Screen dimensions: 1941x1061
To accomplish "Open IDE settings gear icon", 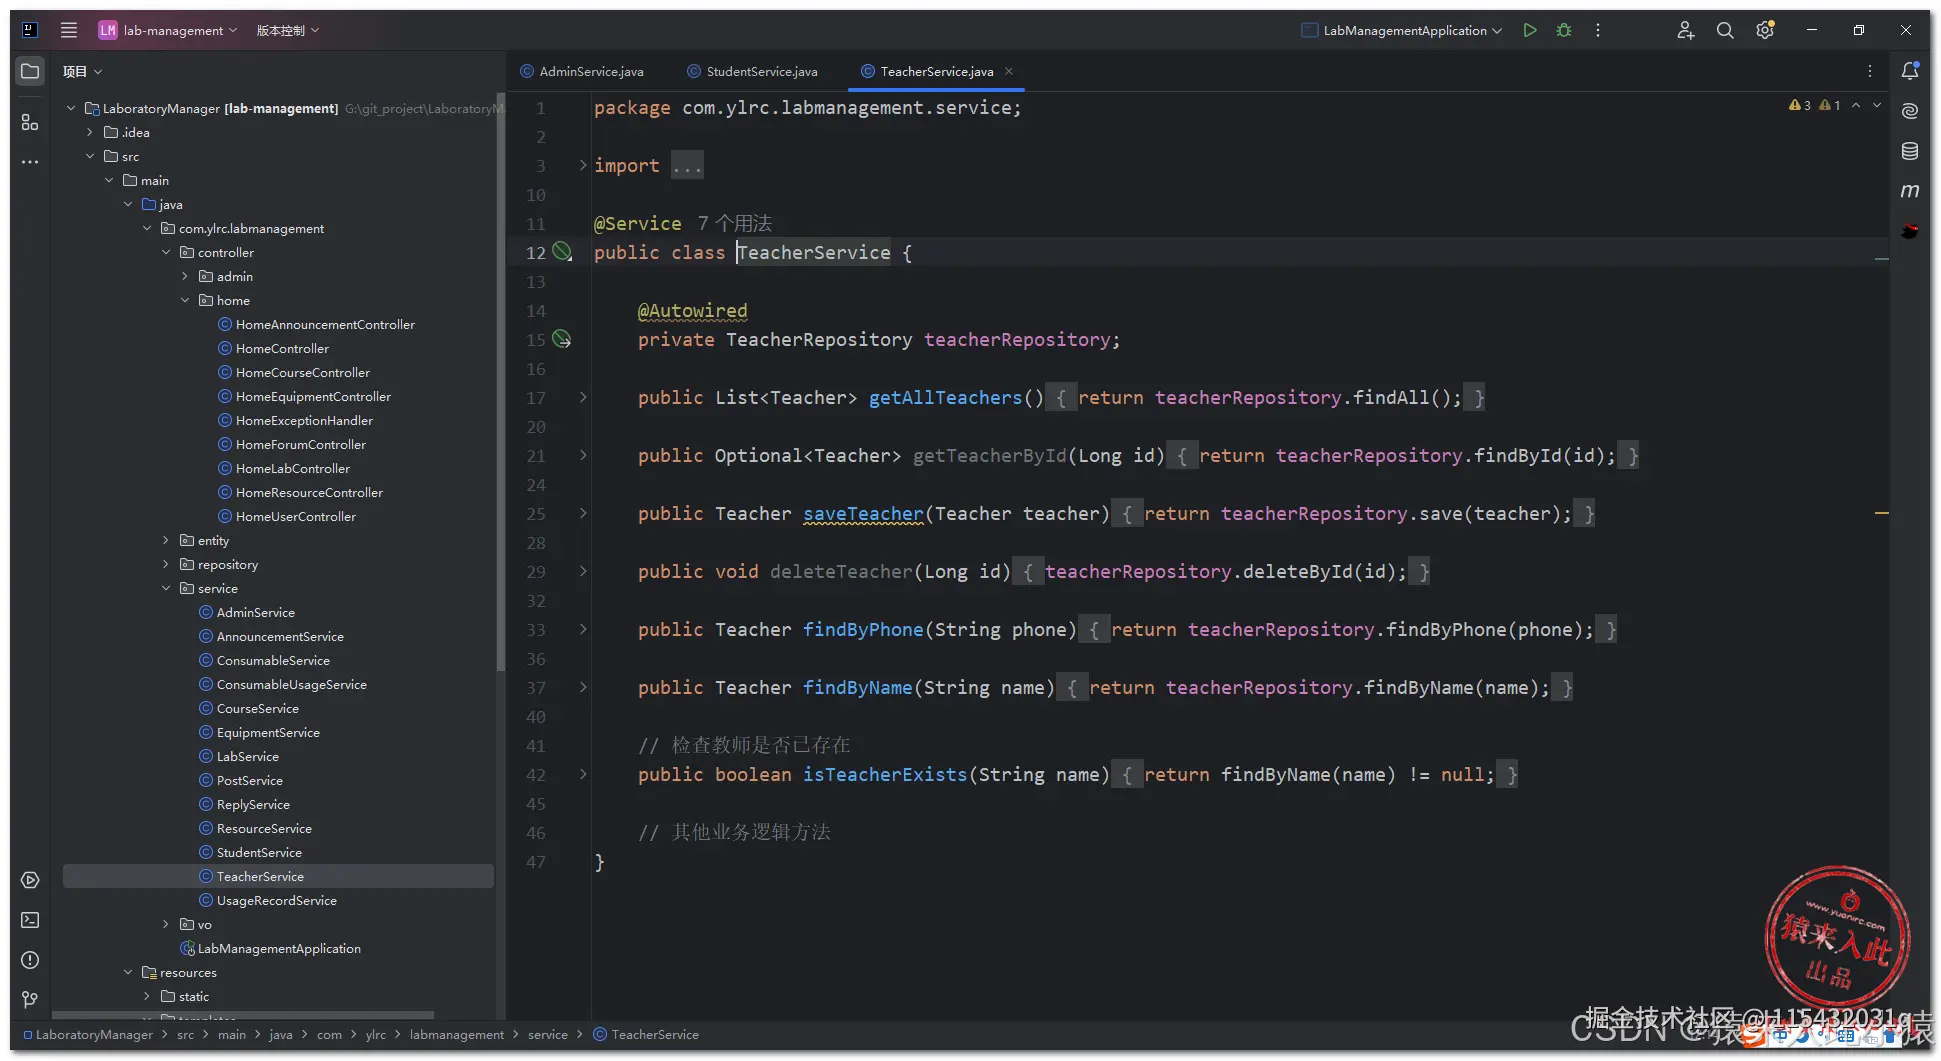I will 1765,30.
